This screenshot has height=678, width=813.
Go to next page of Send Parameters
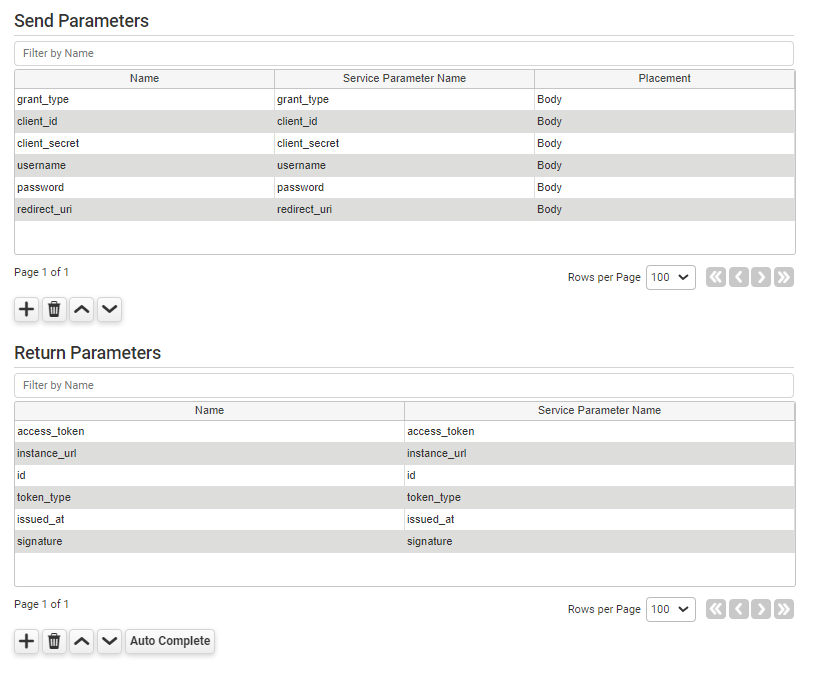point(761,277)
